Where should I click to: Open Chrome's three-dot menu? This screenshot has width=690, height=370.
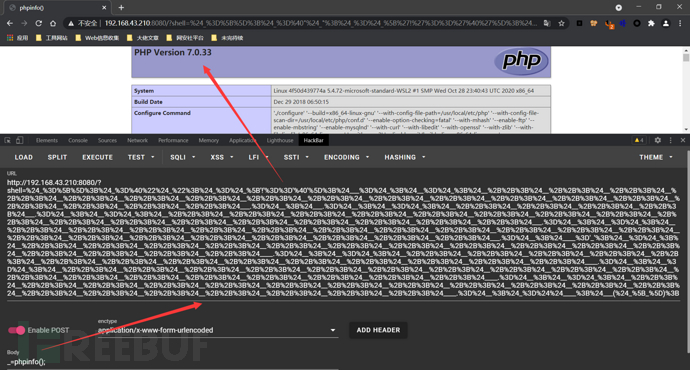pyautogui.click(x=680, y=23)
